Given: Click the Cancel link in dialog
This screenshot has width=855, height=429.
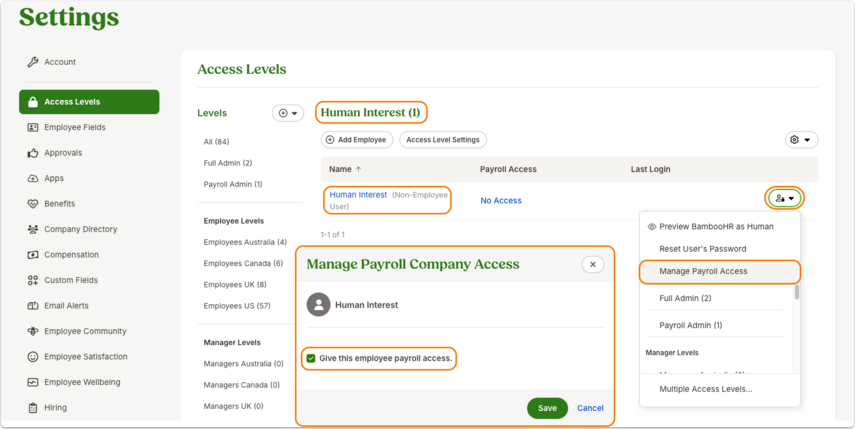Looking at the screenshot, I should [x=590, y=408].
